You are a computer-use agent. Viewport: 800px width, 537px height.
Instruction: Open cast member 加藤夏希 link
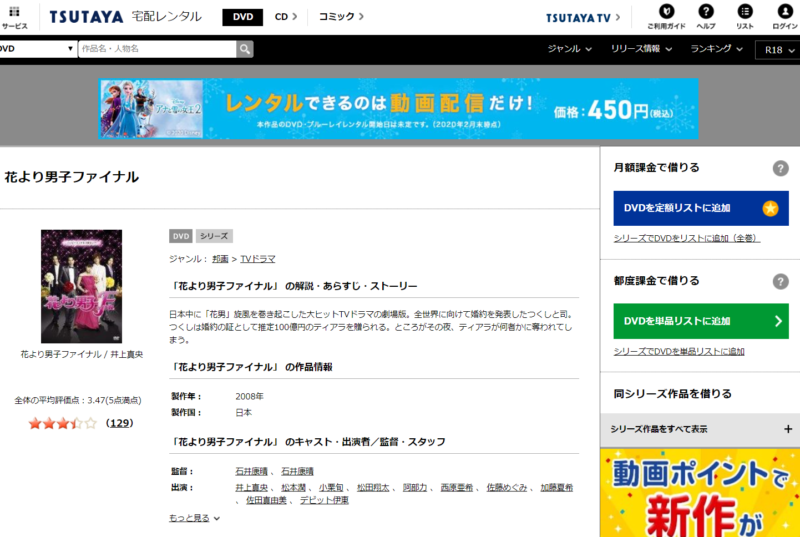click(557, 488)
